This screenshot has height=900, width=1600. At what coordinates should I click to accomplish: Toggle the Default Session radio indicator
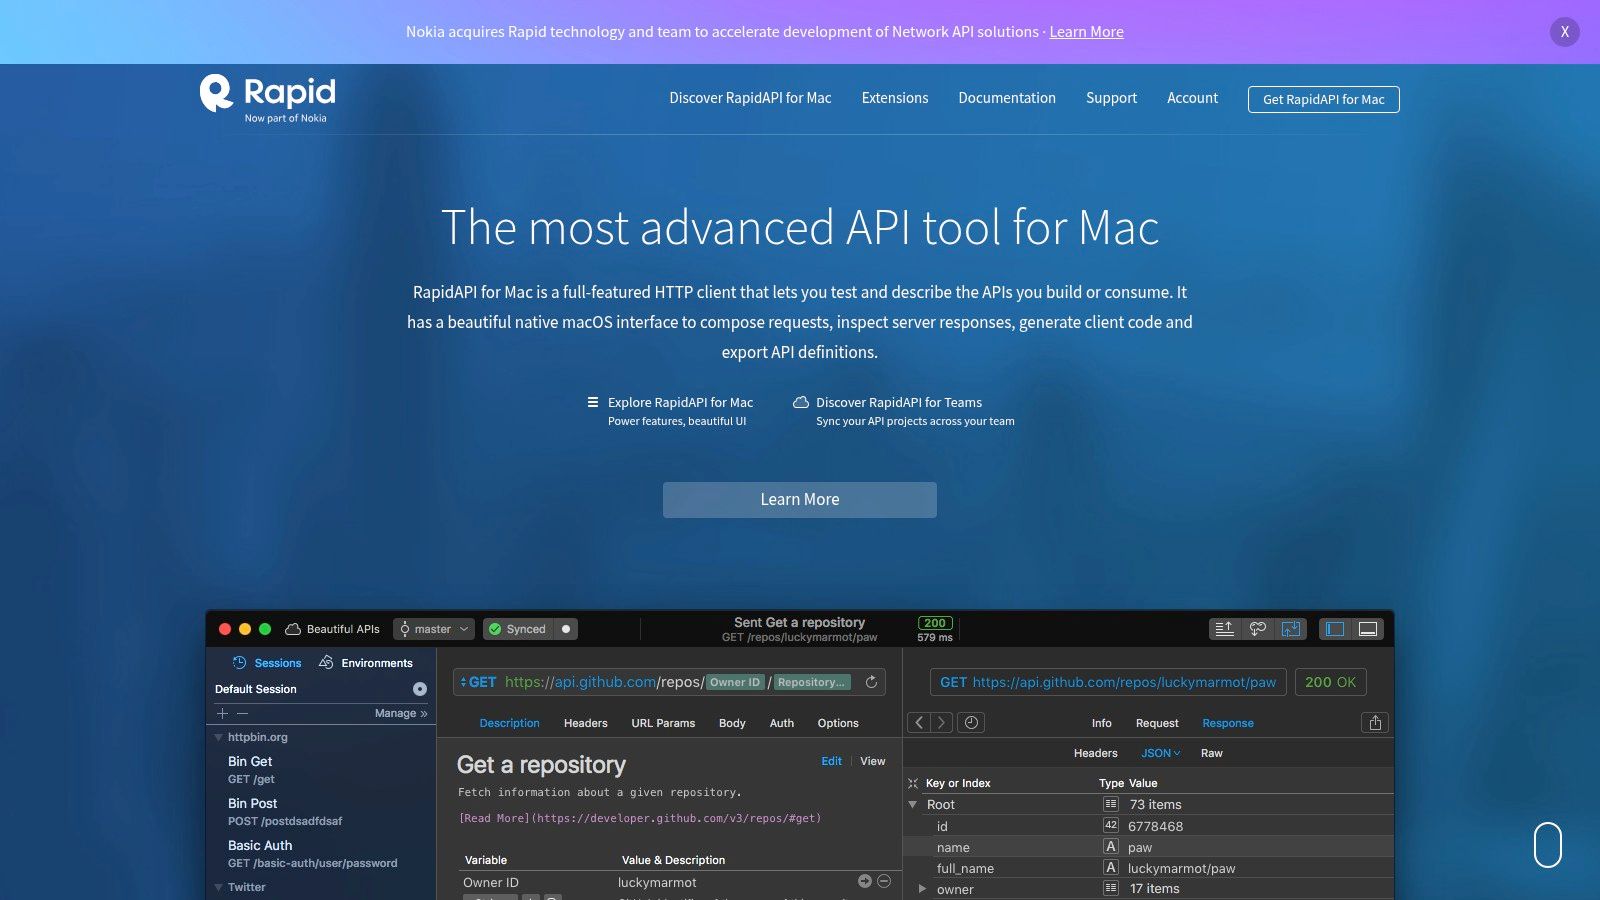[x=420, y=689]
